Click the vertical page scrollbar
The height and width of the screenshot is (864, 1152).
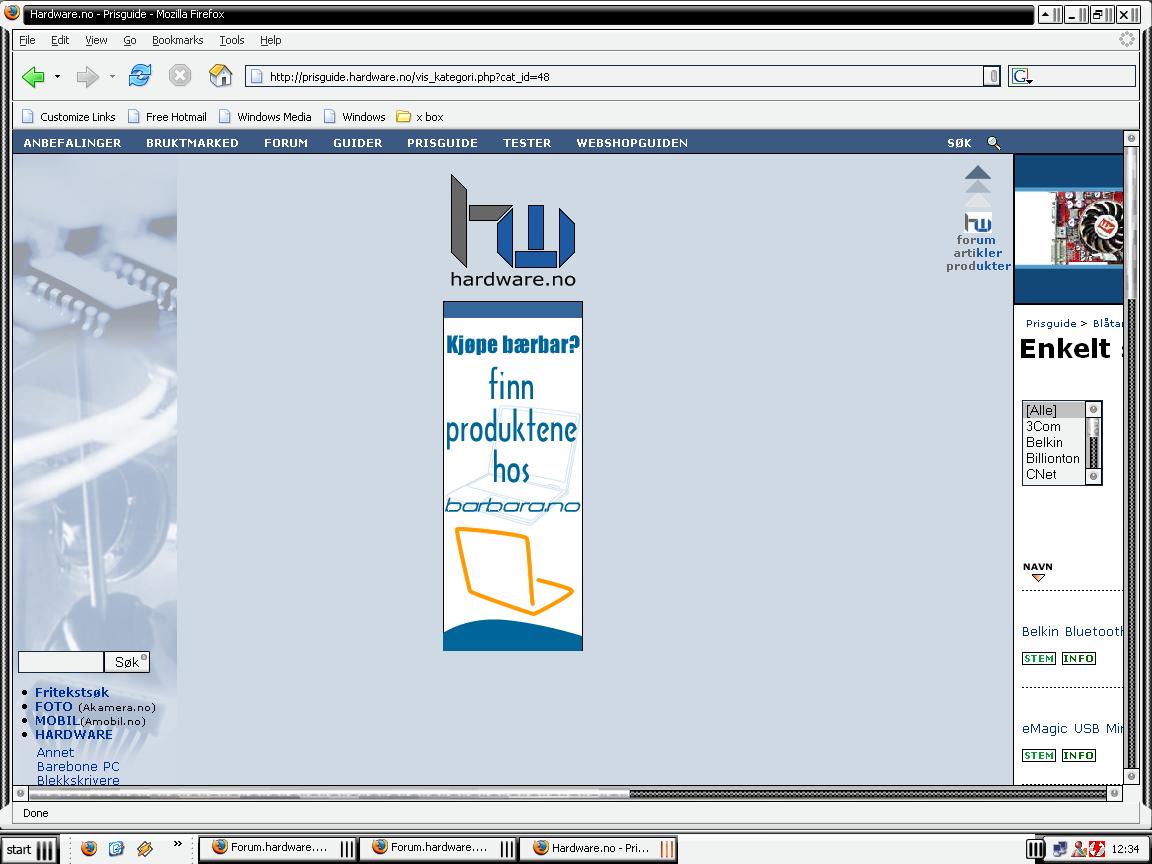coord(1131,456)
